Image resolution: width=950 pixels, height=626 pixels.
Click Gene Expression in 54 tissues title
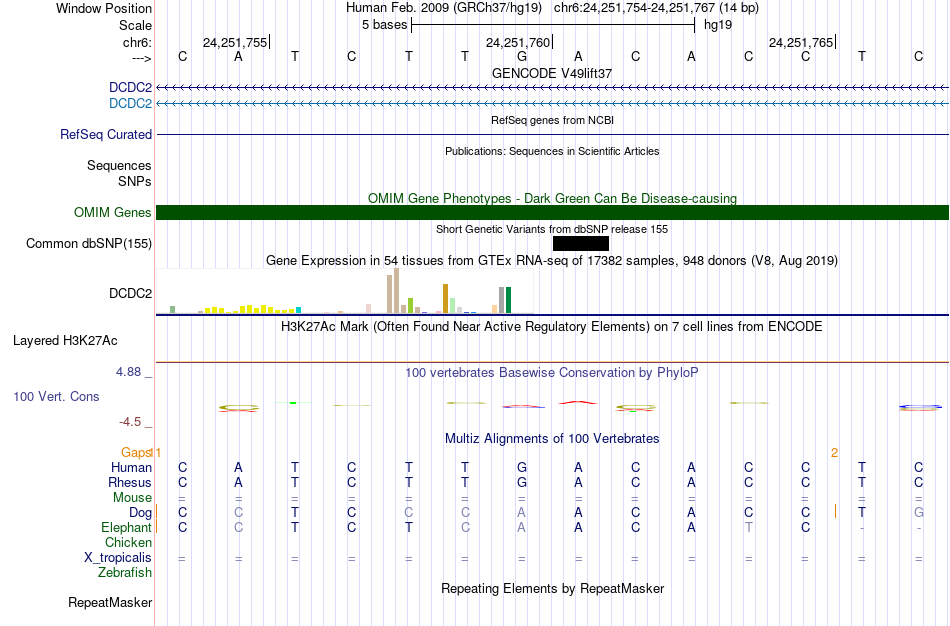coord(552,261)
